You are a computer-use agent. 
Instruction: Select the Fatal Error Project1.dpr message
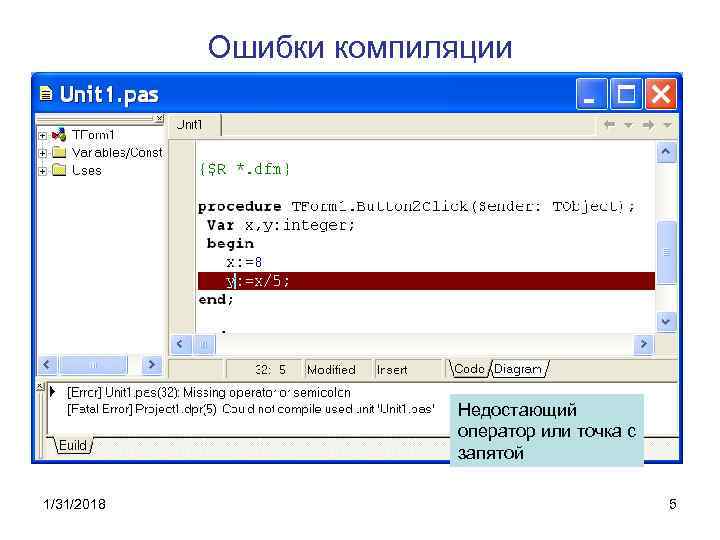(251, 409)
